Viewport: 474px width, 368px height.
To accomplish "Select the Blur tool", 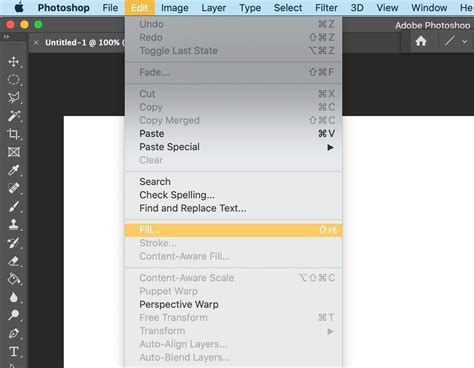I will pos(14,297).
